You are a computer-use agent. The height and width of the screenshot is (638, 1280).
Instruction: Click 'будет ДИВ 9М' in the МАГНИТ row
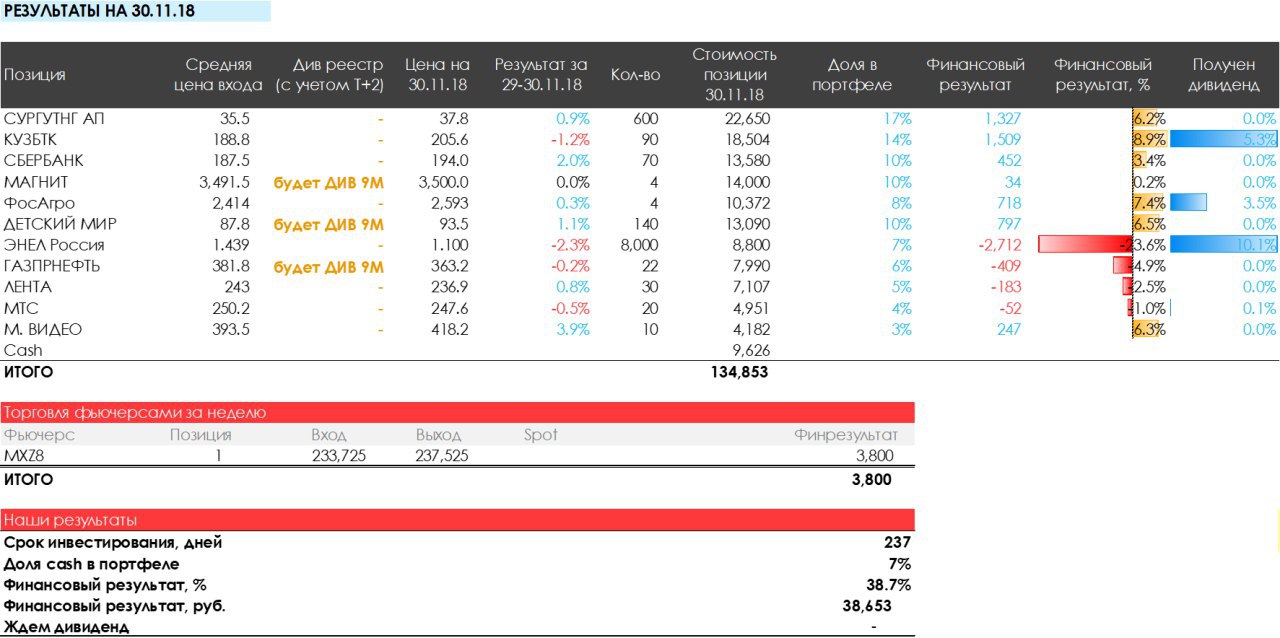(329, 183)
